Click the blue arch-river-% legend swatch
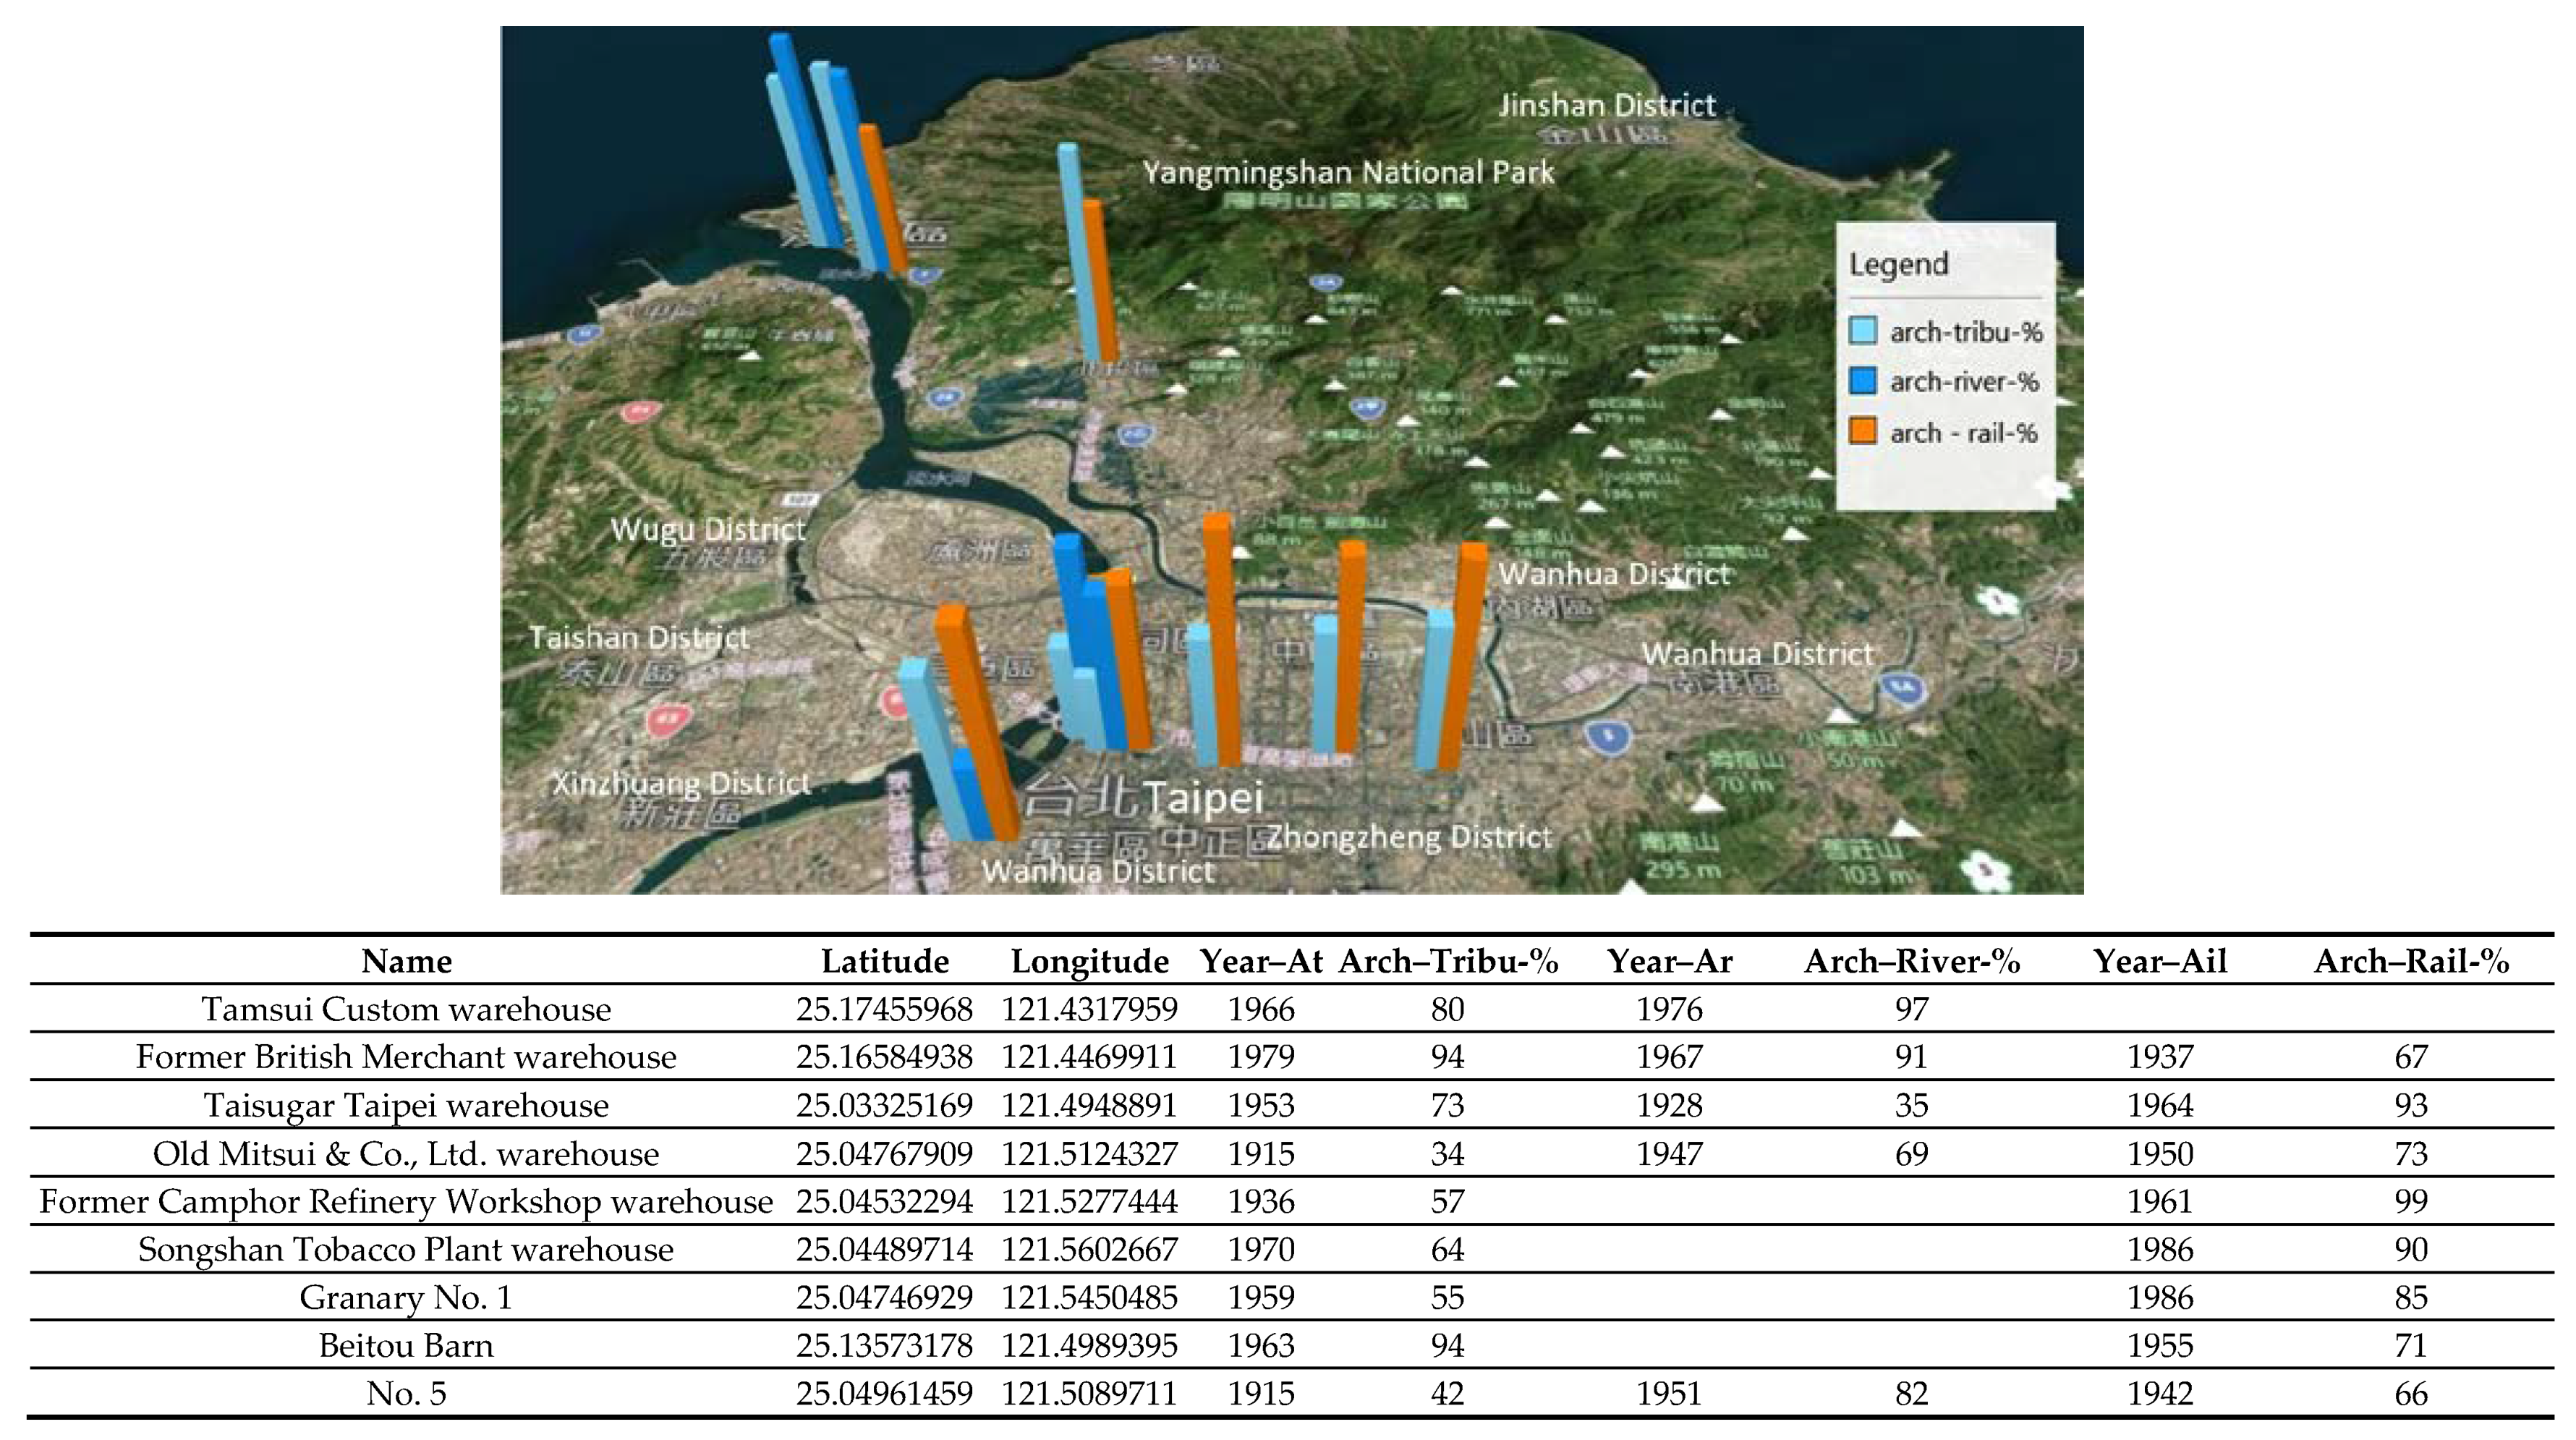Image resolution: width=2576 pixels, height=1440 pixels. (1862, 381)
